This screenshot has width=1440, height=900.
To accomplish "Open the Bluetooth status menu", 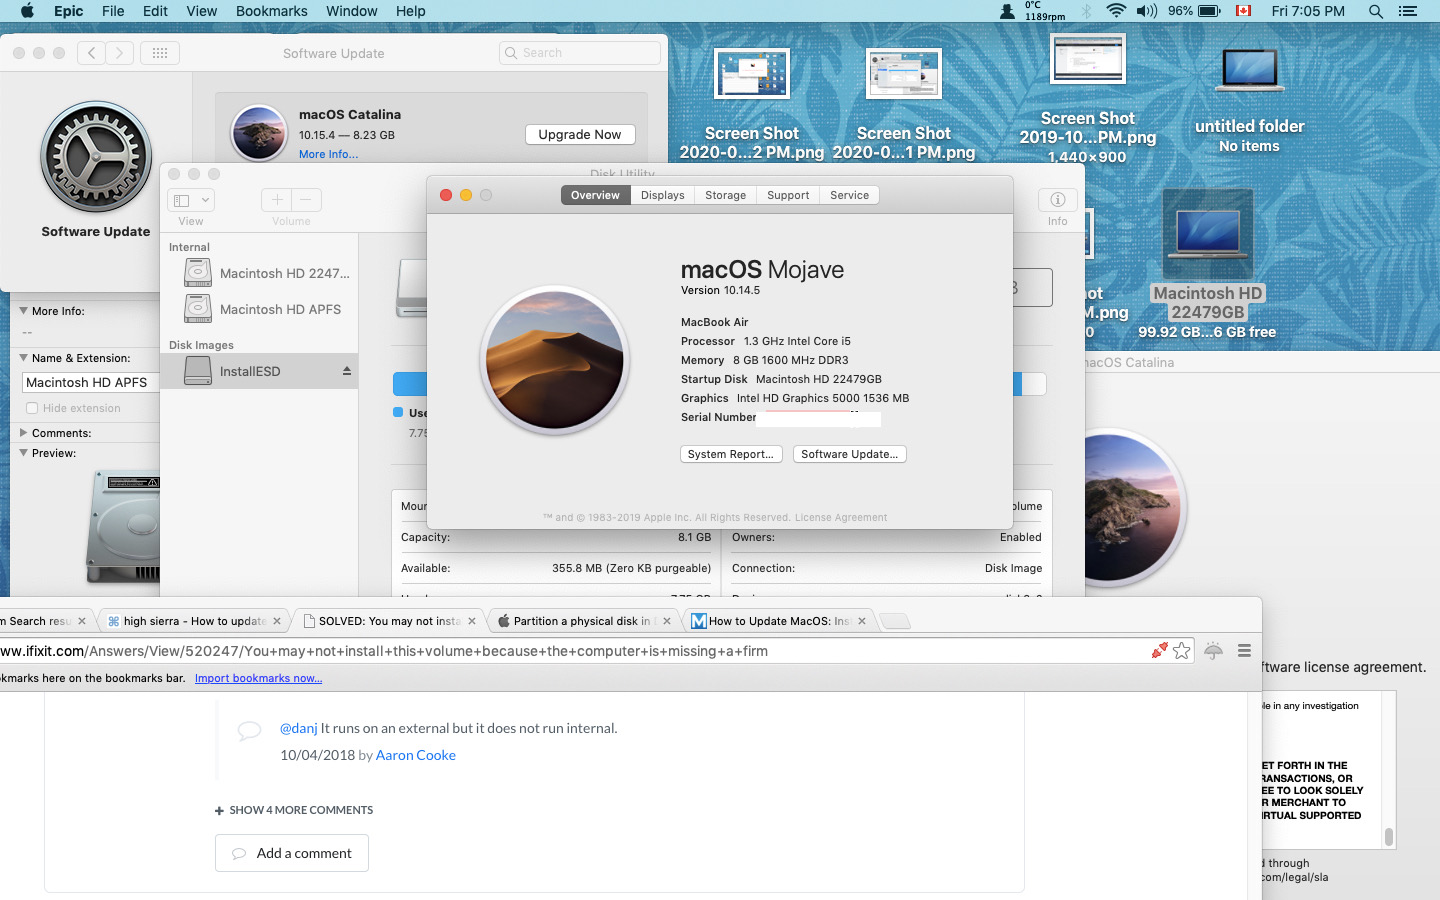I will 1087,11.
